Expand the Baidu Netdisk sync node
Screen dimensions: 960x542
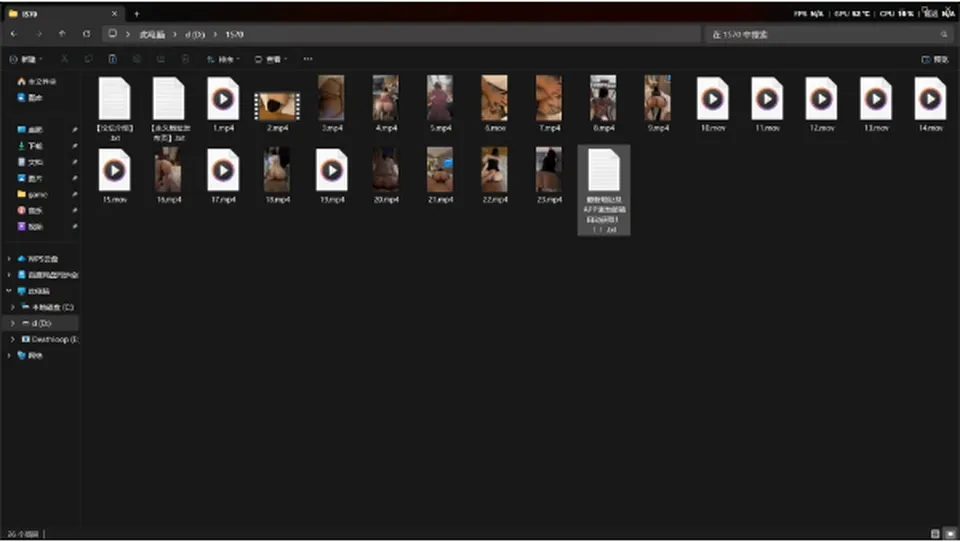[x=9, y=275]
